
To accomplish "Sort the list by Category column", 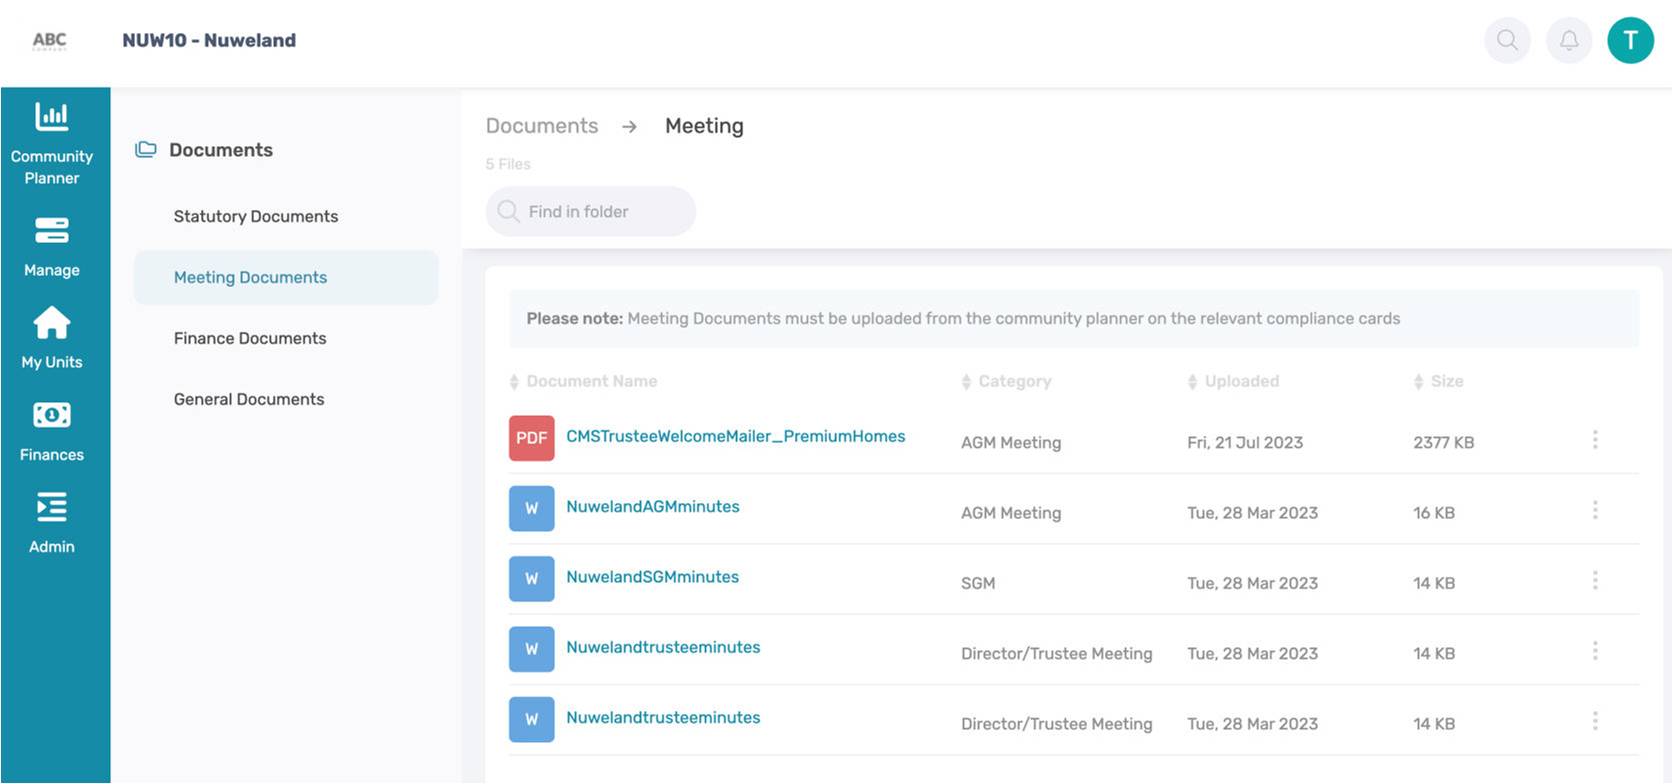I will point(1014,381).
